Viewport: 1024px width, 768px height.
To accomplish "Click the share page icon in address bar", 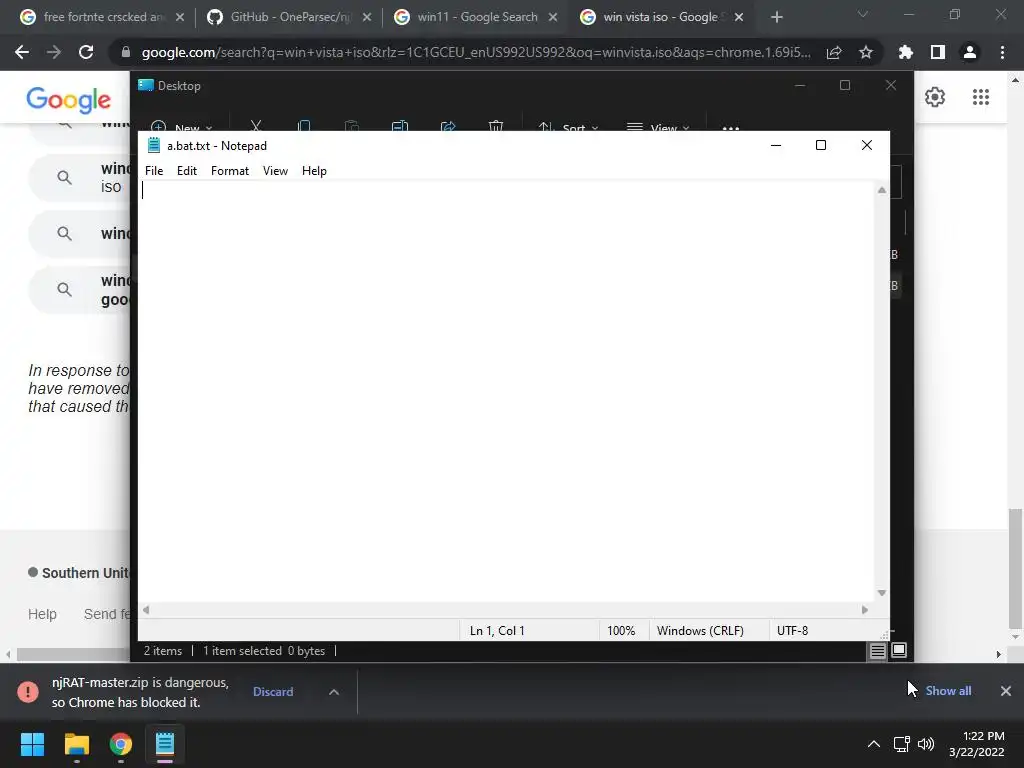I will click(x=834, y=52).
